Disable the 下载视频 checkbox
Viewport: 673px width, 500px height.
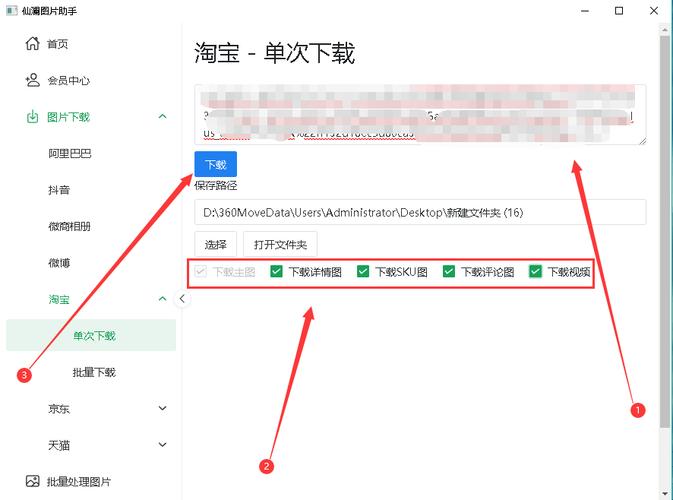pyautogui.click(x=535, y=271)
